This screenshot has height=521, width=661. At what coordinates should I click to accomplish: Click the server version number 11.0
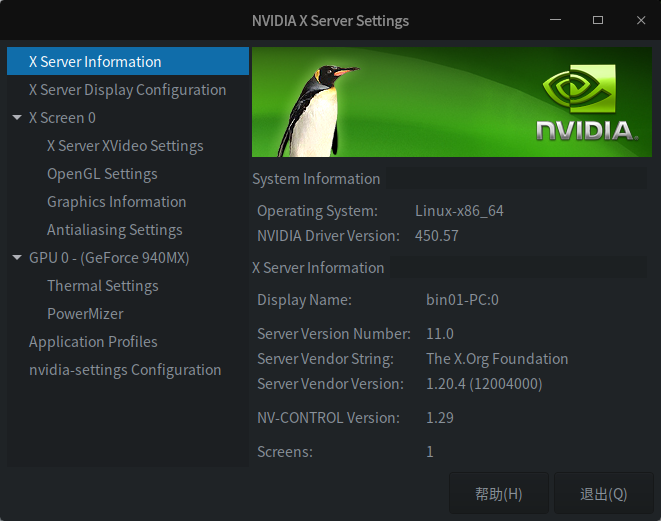click(x=440, y=334)
